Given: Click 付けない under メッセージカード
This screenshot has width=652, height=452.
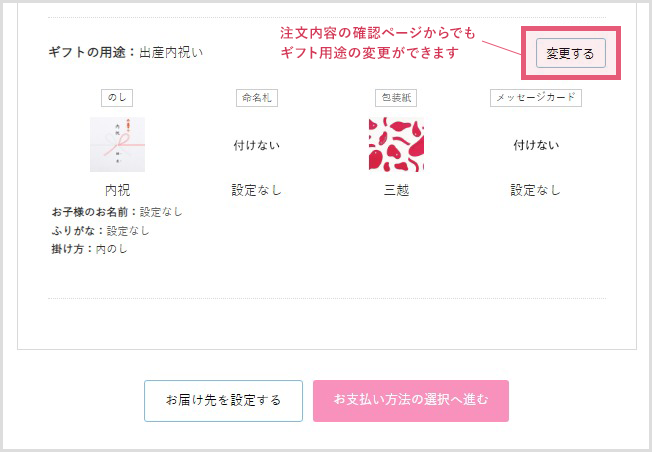Looking at the screenshot, I should [535, 145].
